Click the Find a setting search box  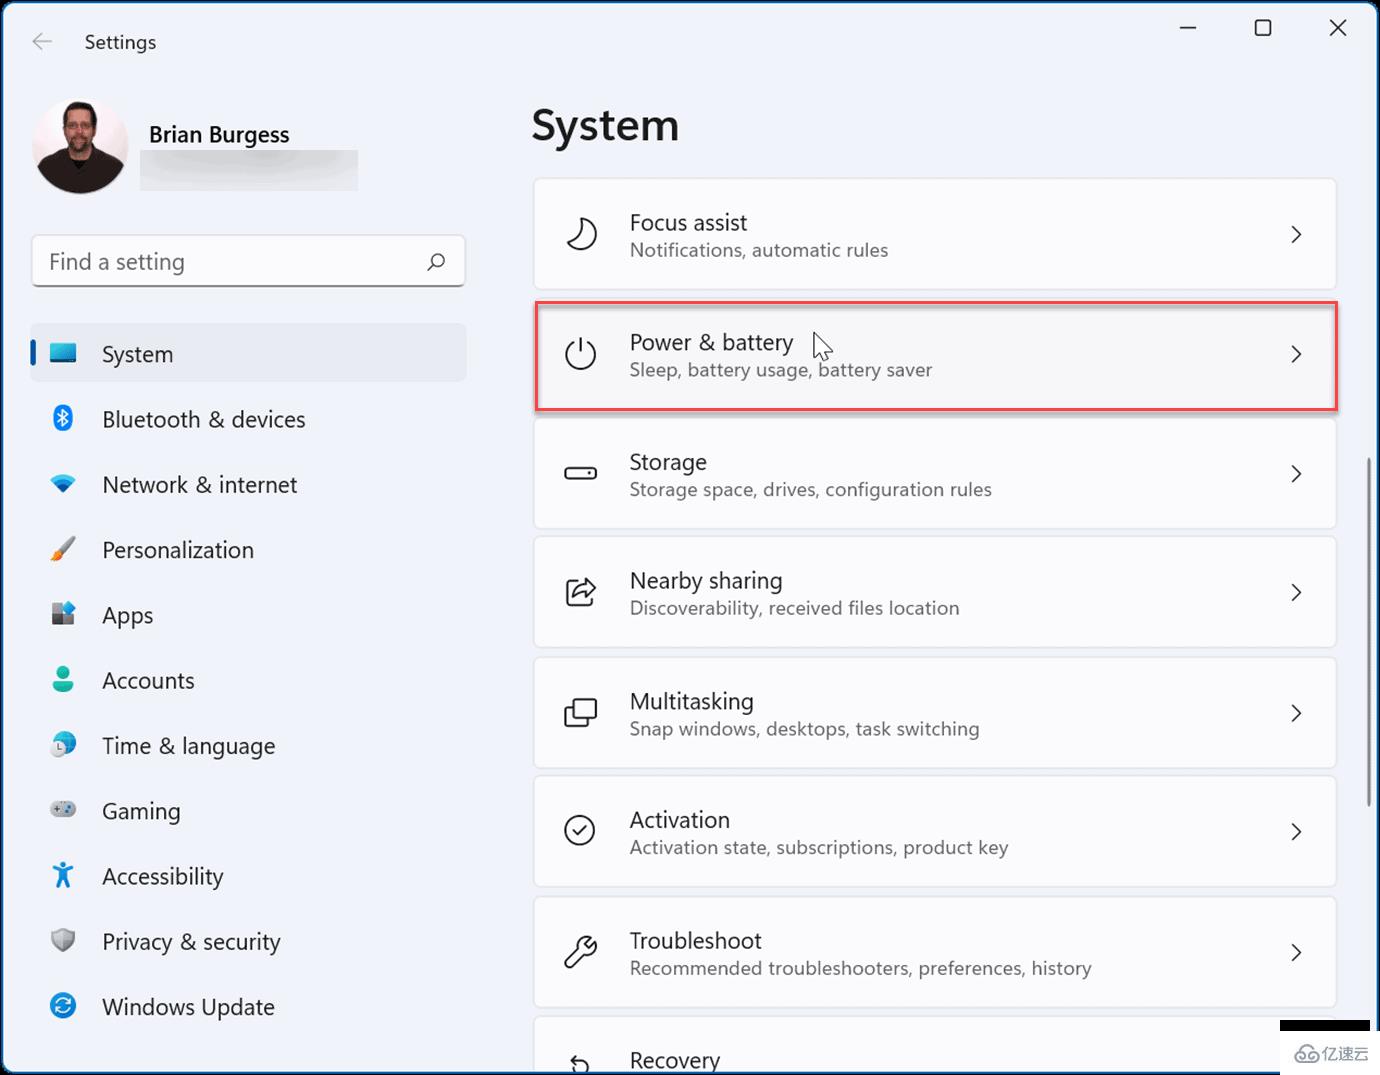pos(248,261)
